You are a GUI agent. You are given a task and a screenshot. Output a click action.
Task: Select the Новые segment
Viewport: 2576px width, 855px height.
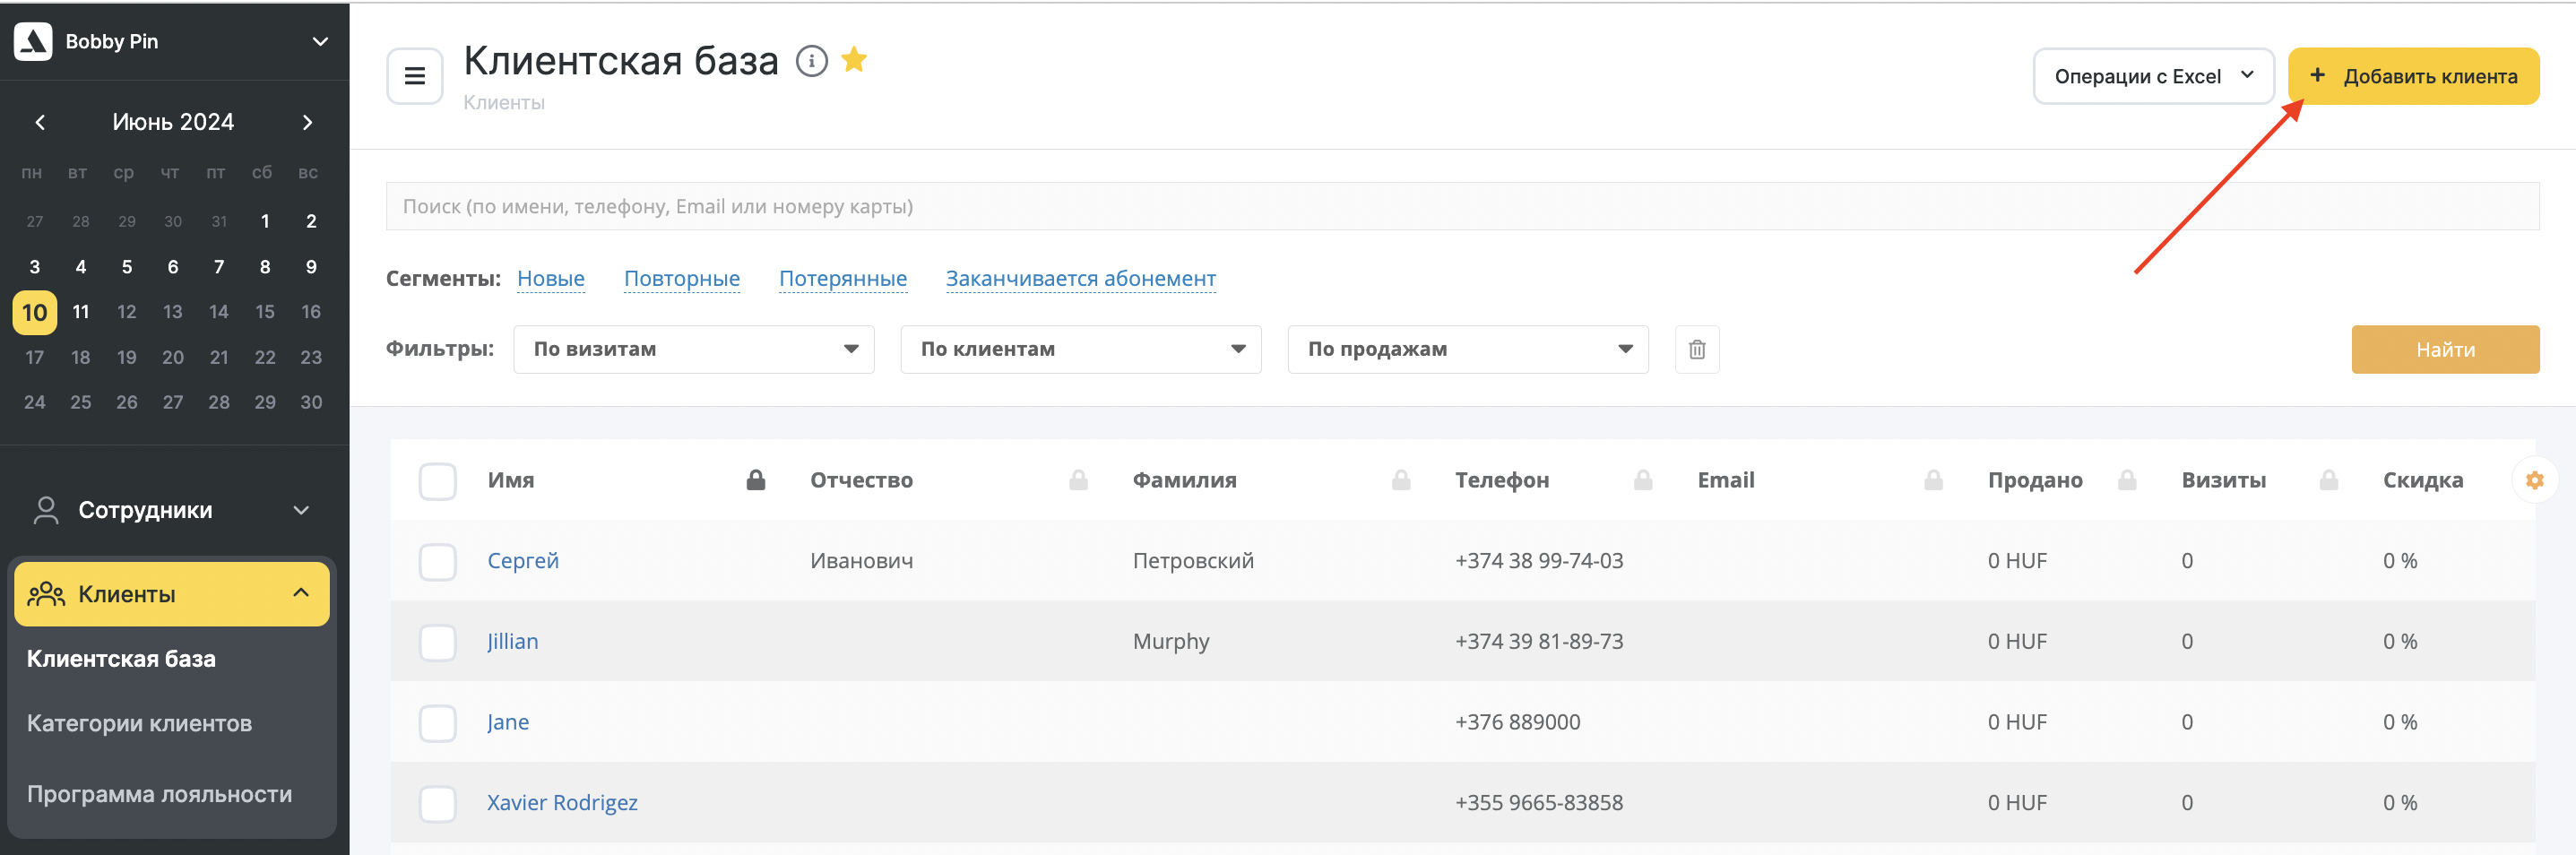coord(550,278)
